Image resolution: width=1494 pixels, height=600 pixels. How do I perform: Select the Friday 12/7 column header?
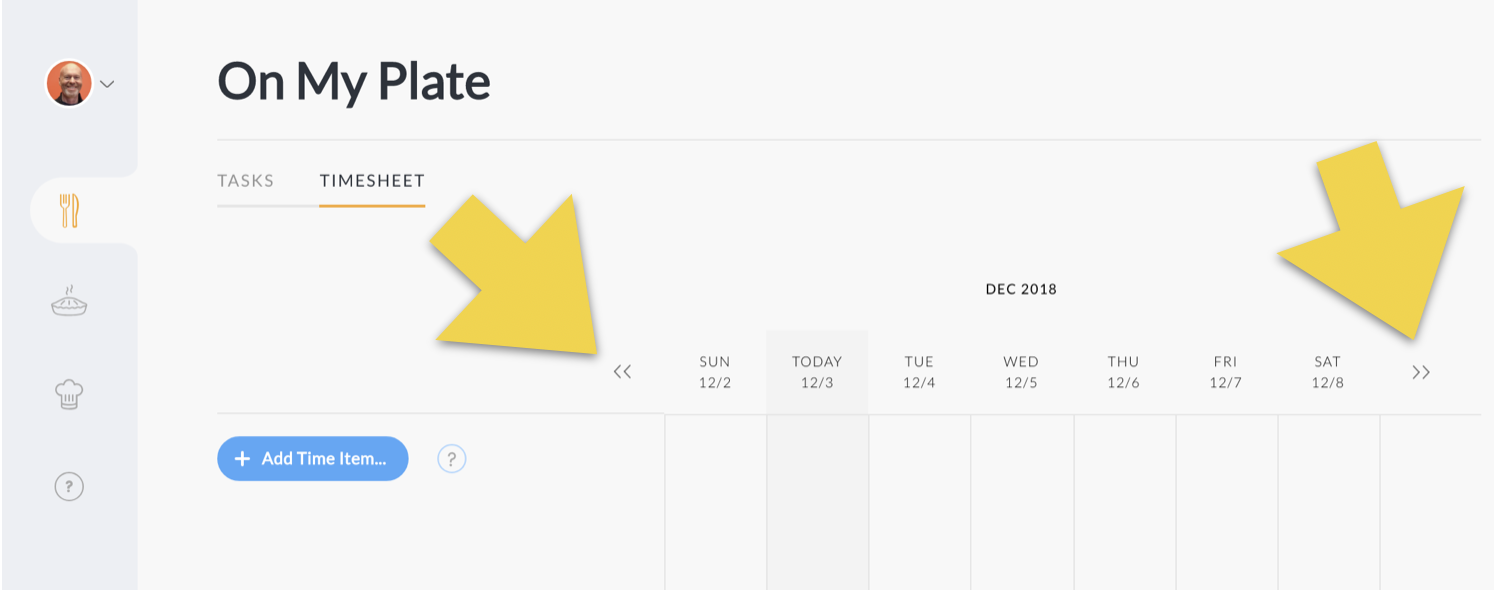[1225, 372]
